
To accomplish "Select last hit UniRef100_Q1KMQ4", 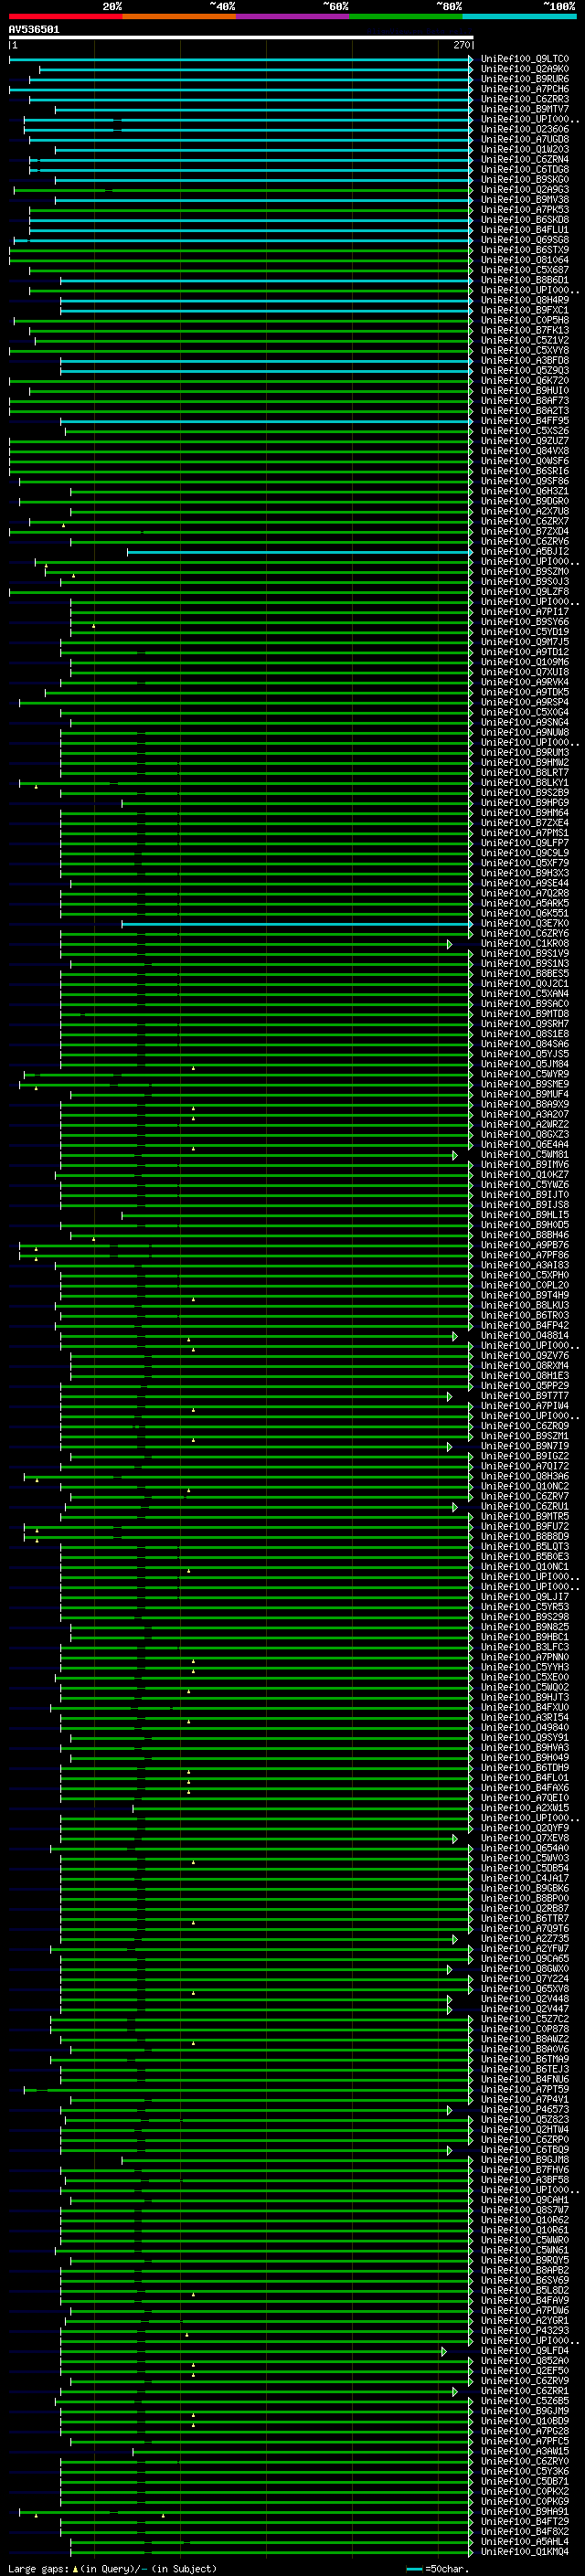I will [525, 2552].
